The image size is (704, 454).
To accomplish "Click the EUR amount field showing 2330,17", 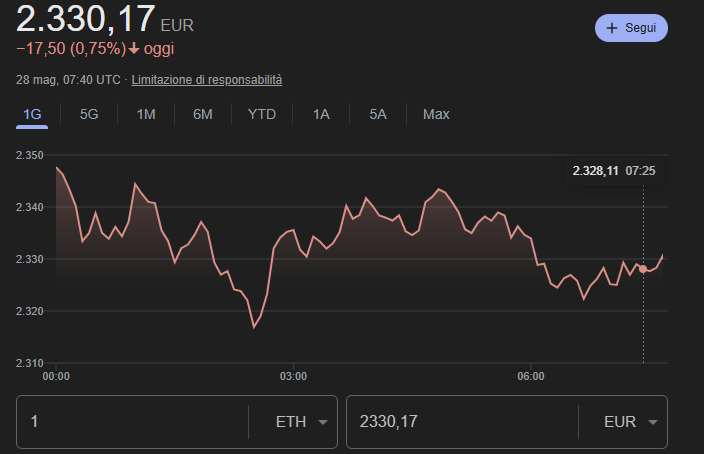I will pyautogui.click(x=460, y=422).
